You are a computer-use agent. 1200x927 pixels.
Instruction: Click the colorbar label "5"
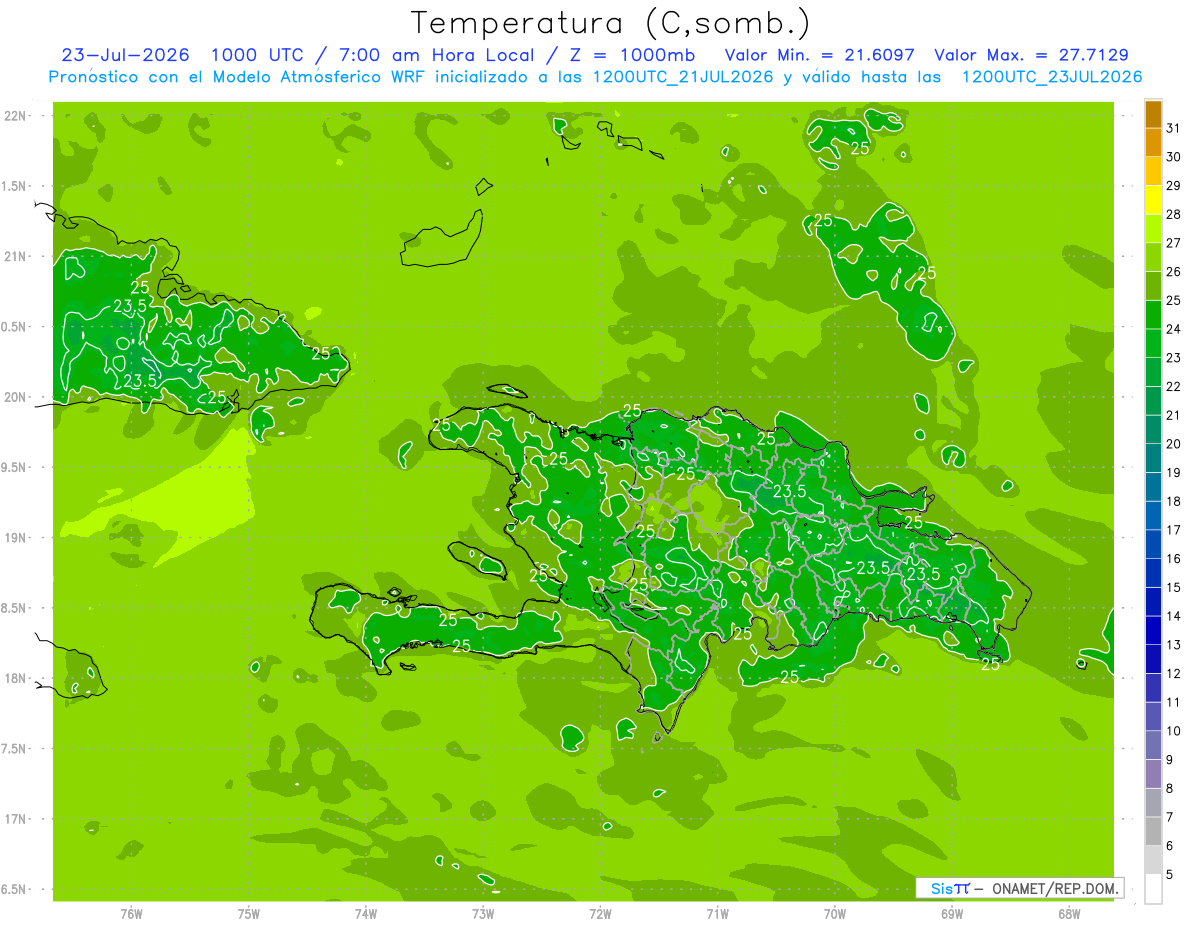click(x=1171, y=875)
